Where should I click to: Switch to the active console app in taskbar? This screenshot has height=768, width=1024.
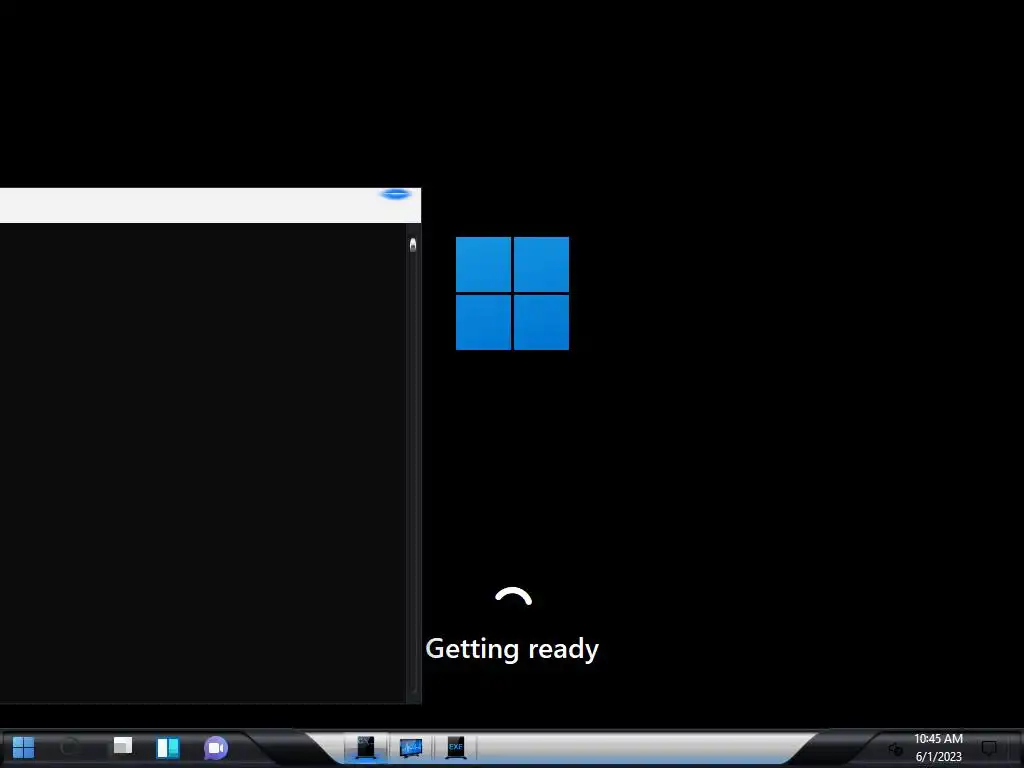tap(366, 747)
